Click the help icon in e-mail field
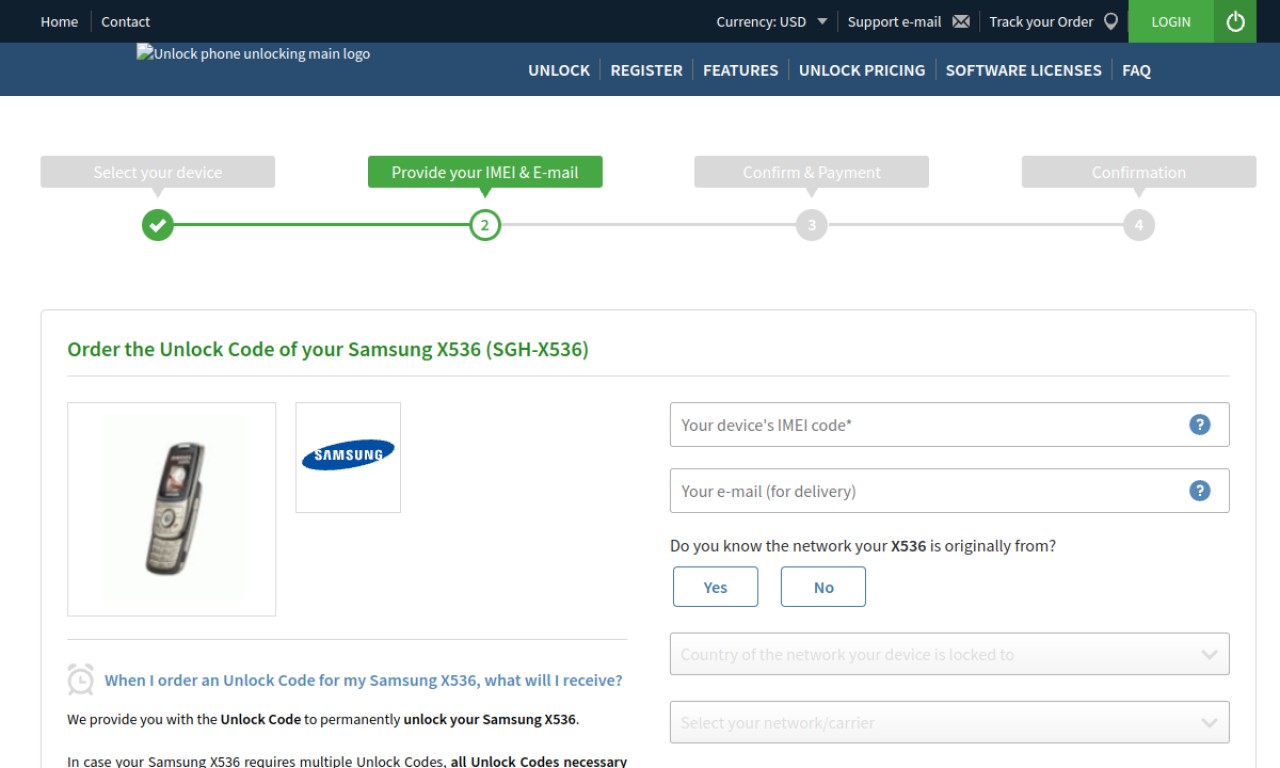Viewport: 1280px width, 768px height. point(1200,491)
